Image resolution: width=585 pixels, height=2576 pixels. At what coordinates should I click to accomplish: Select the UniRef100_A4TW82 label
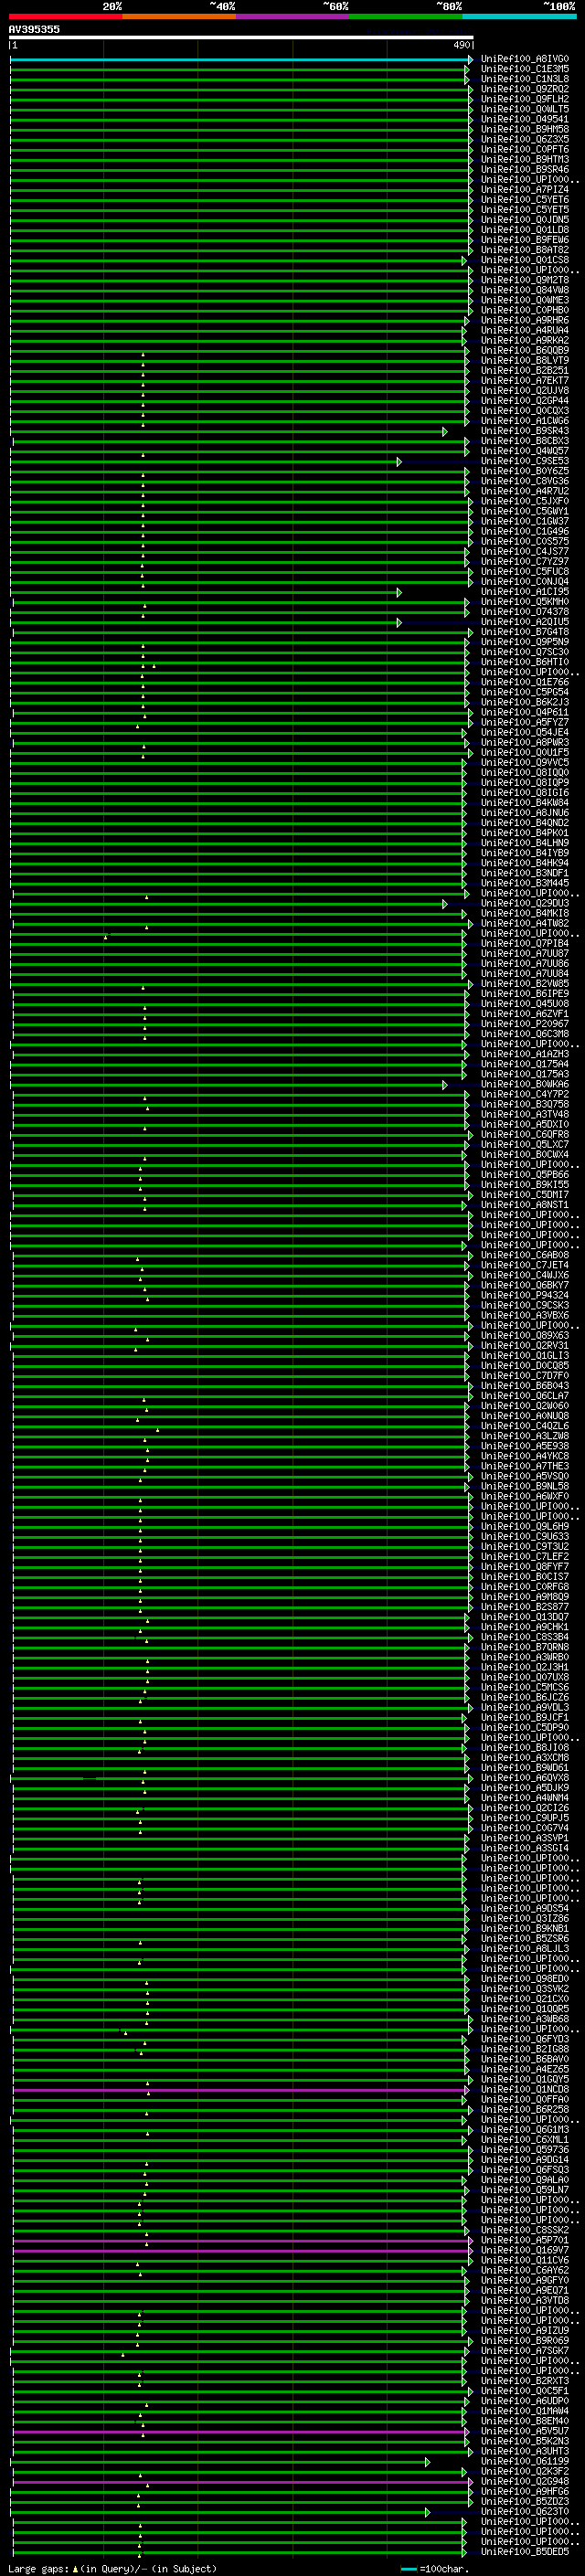pyautogui.click(x=525, y=923)
